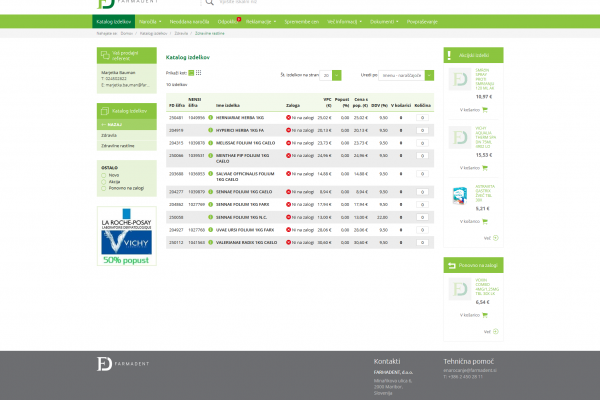Open the items-per-page dropdown
This screenshot has height=400, width=600.
pos(331,75)
